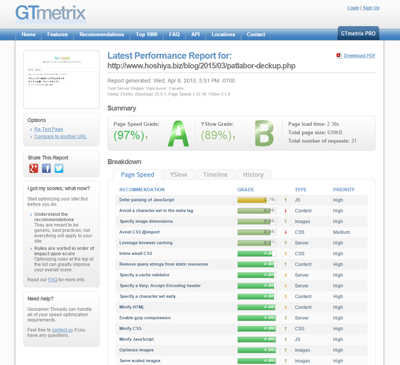Expand Avoid a character set in meta tag
The image size is (400, 365).
coord(156,210)
